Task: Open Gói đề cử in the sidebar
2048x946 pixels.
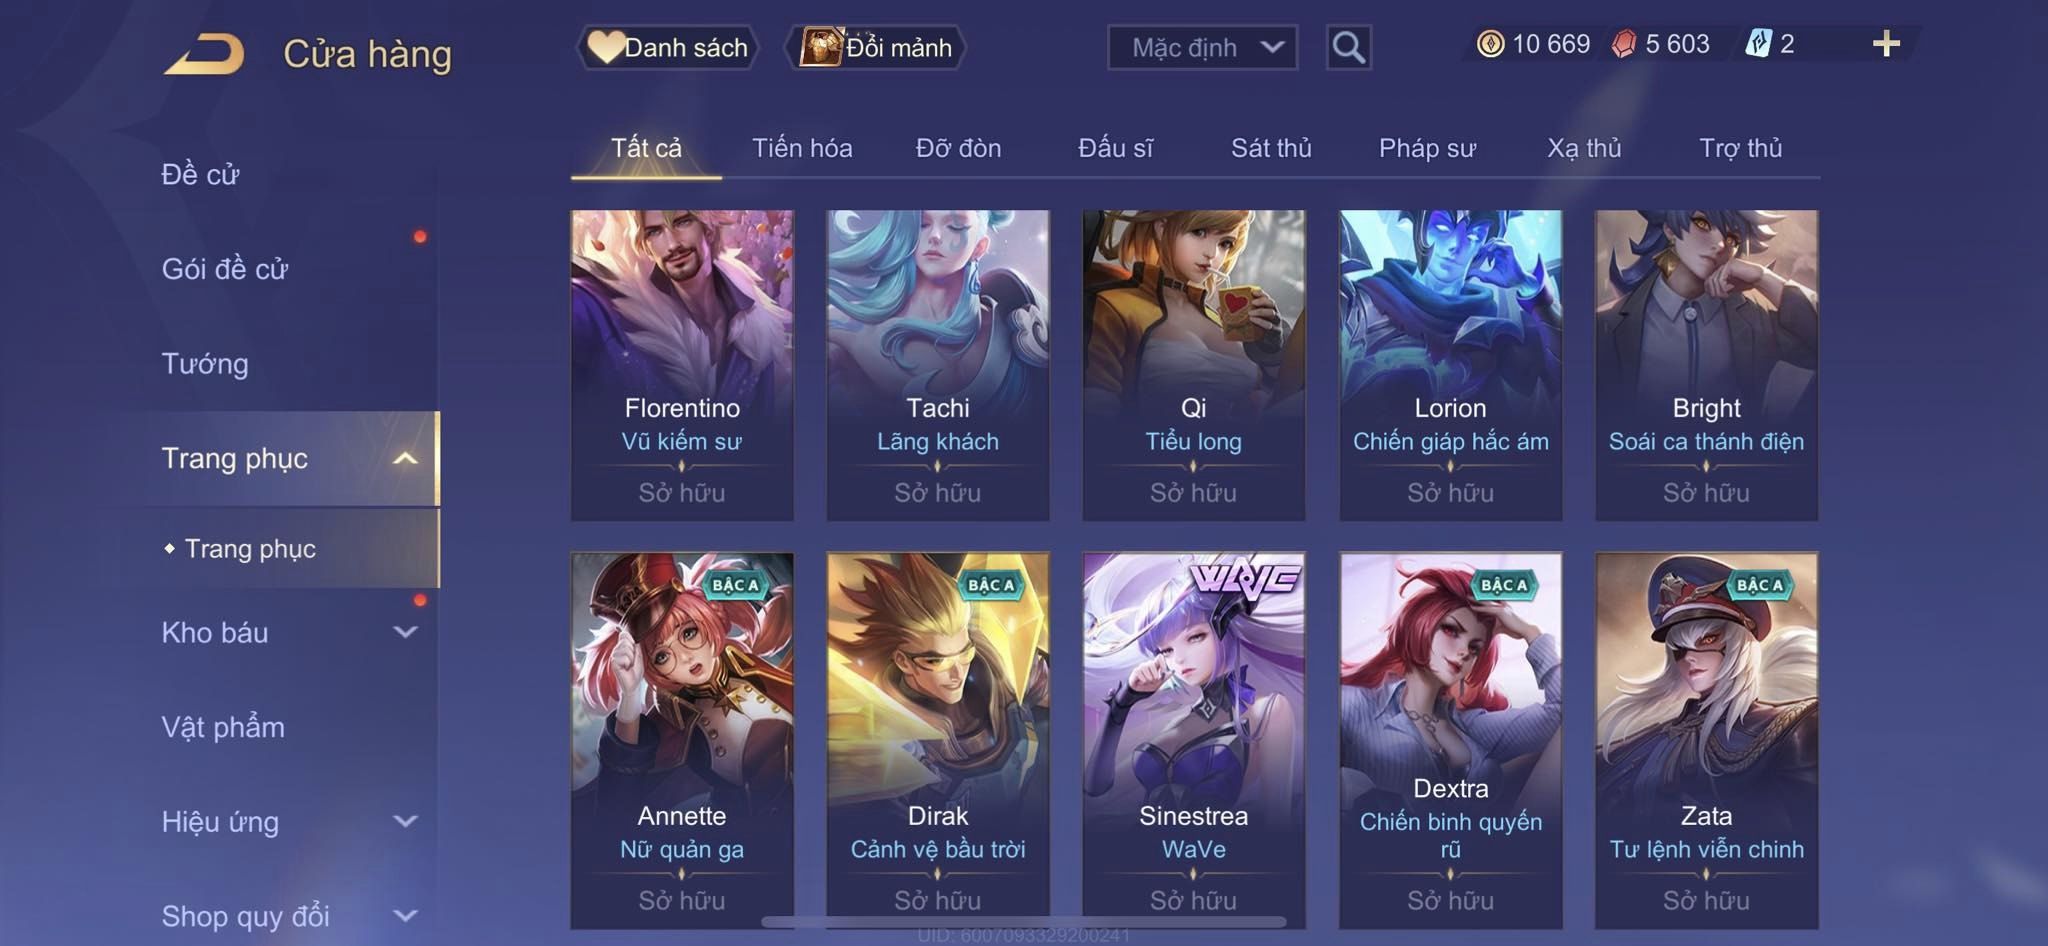Action: coord(225,268)
